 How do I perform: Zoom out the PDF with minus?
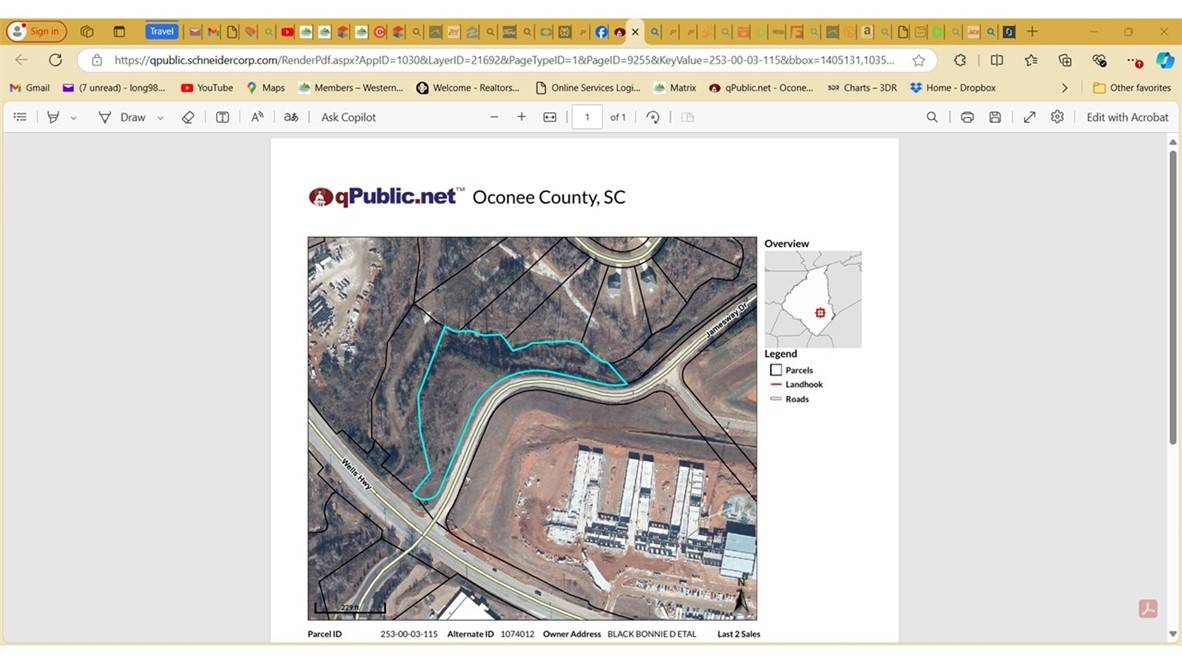tap(495, 117)
